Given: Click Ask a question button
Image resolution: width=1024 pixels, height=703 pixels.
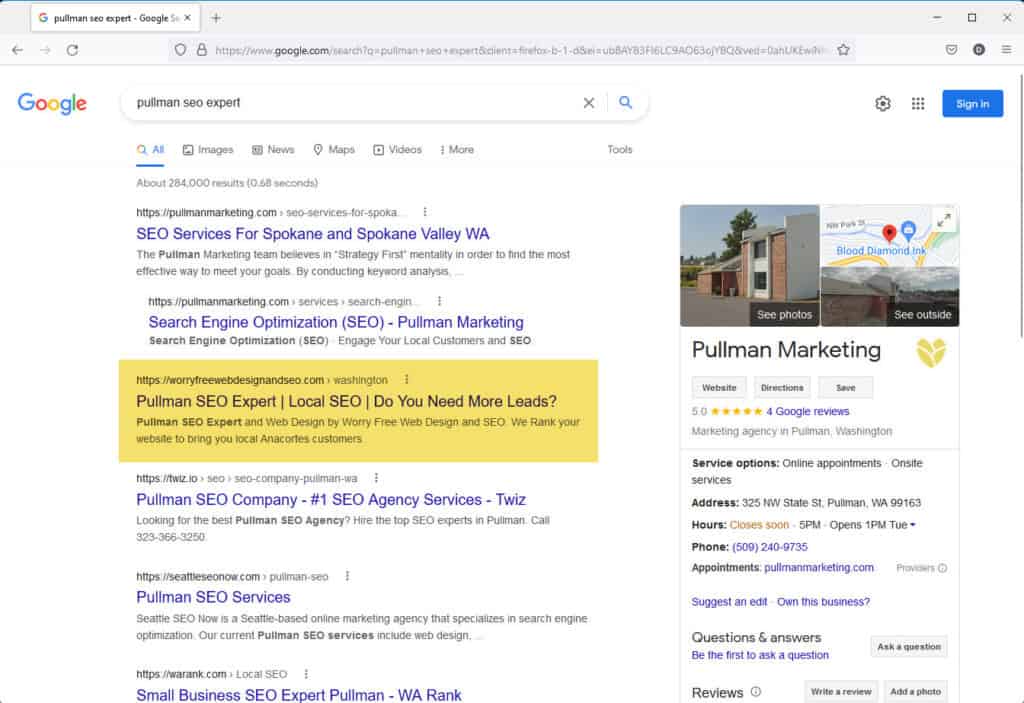Looking at the screenshot, I should 909,647.
